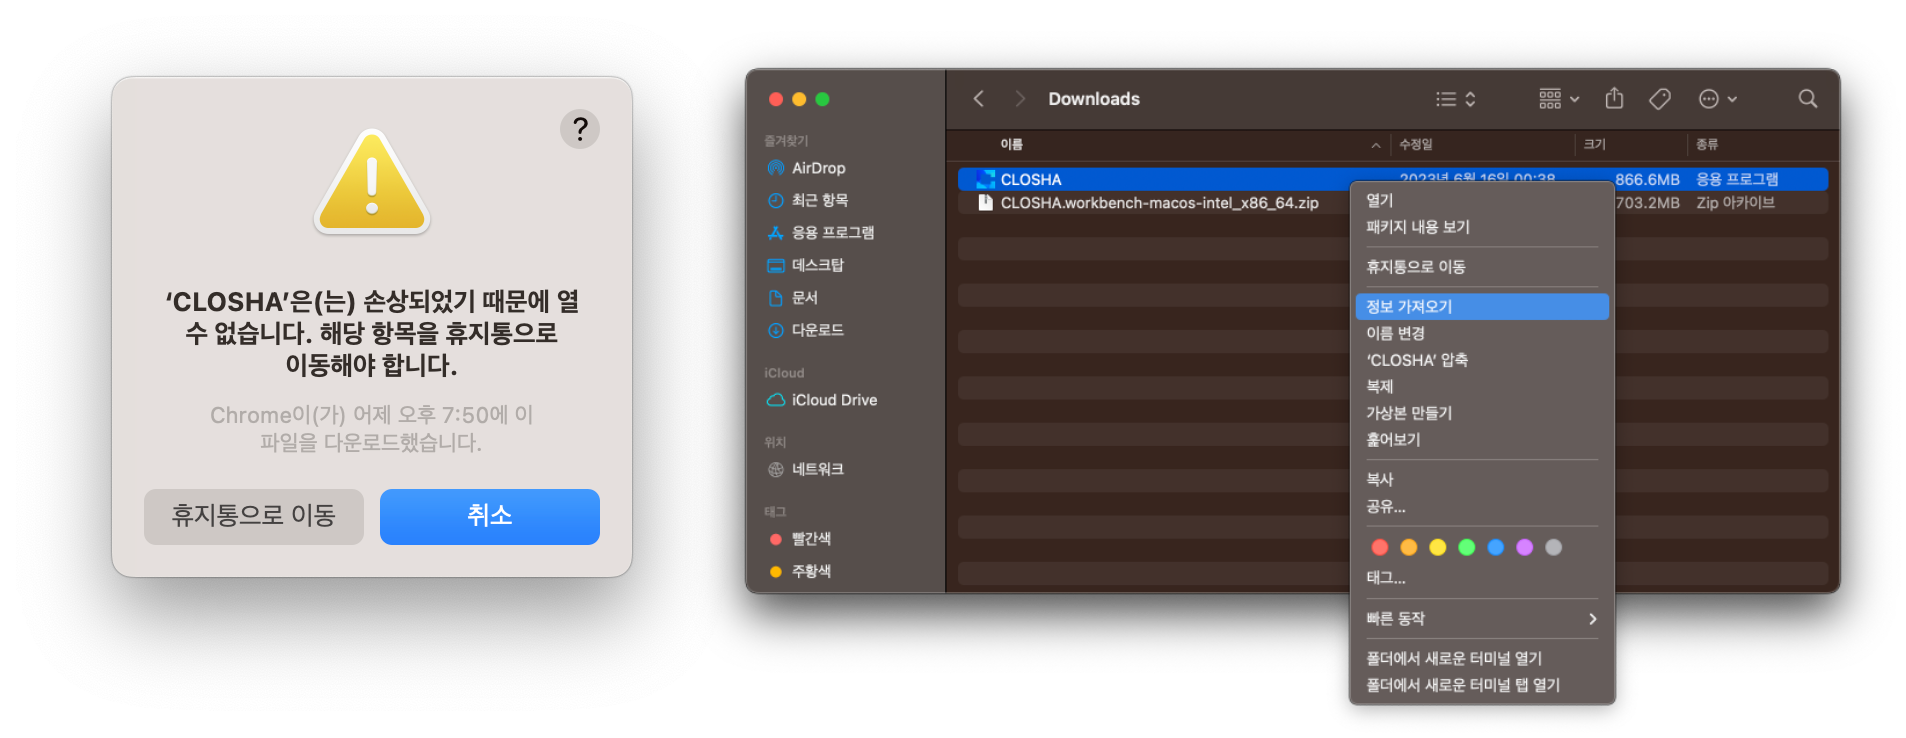Click the tag icon in Finder toolbar
This screenshot has width=1906, height=738.
[x=1660, y=99]
